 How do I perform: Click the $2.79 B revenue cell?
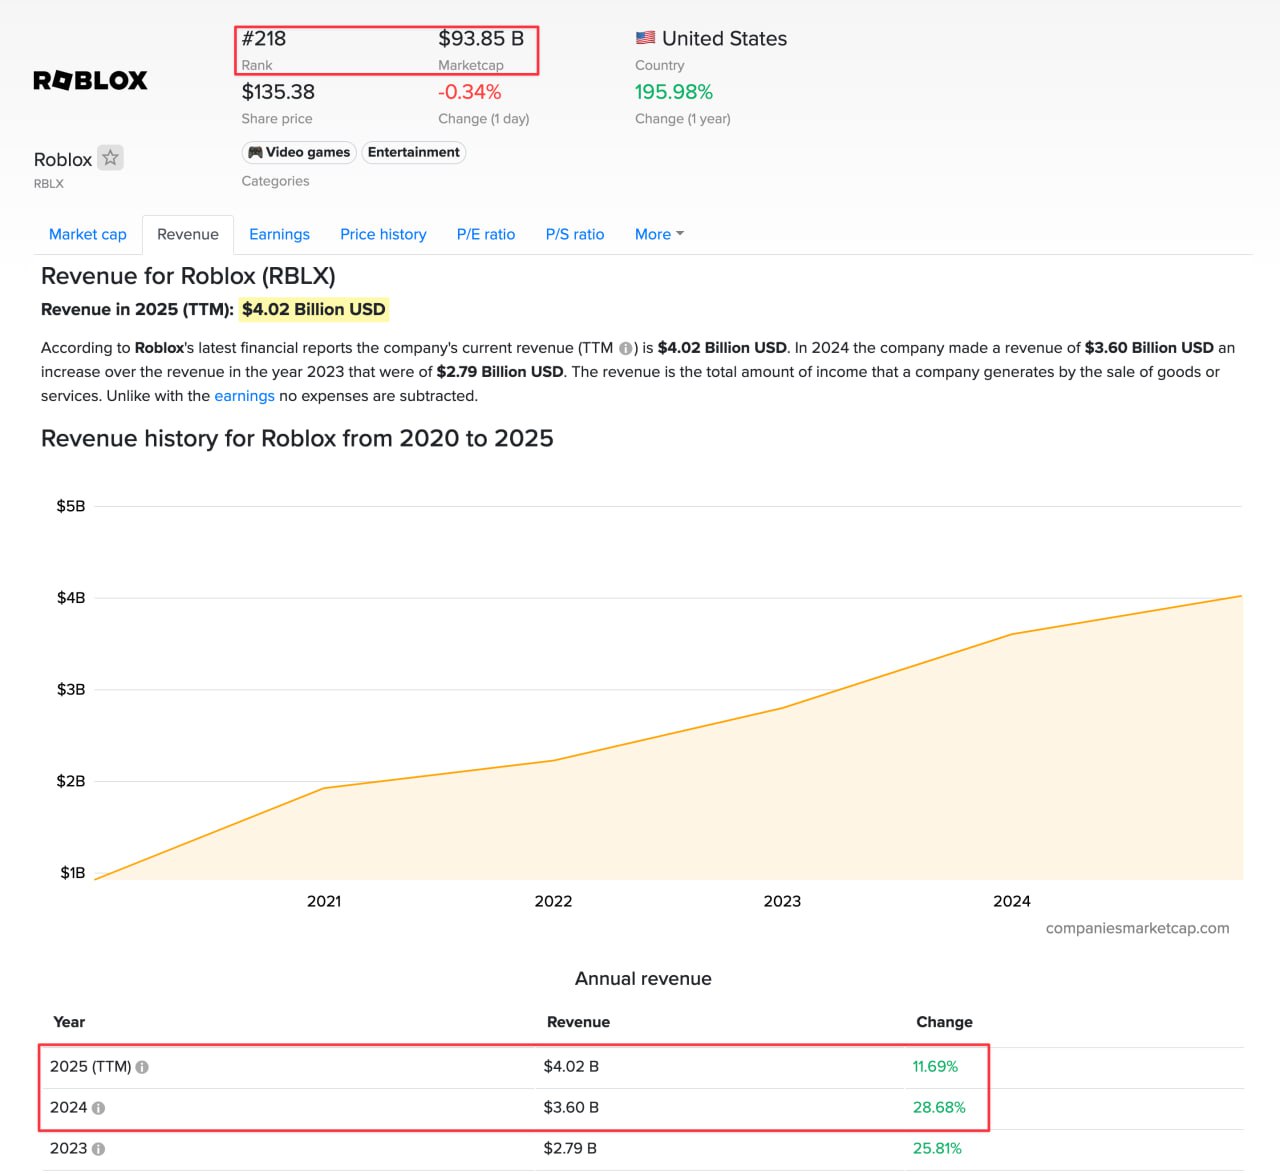coord(570,1149)
